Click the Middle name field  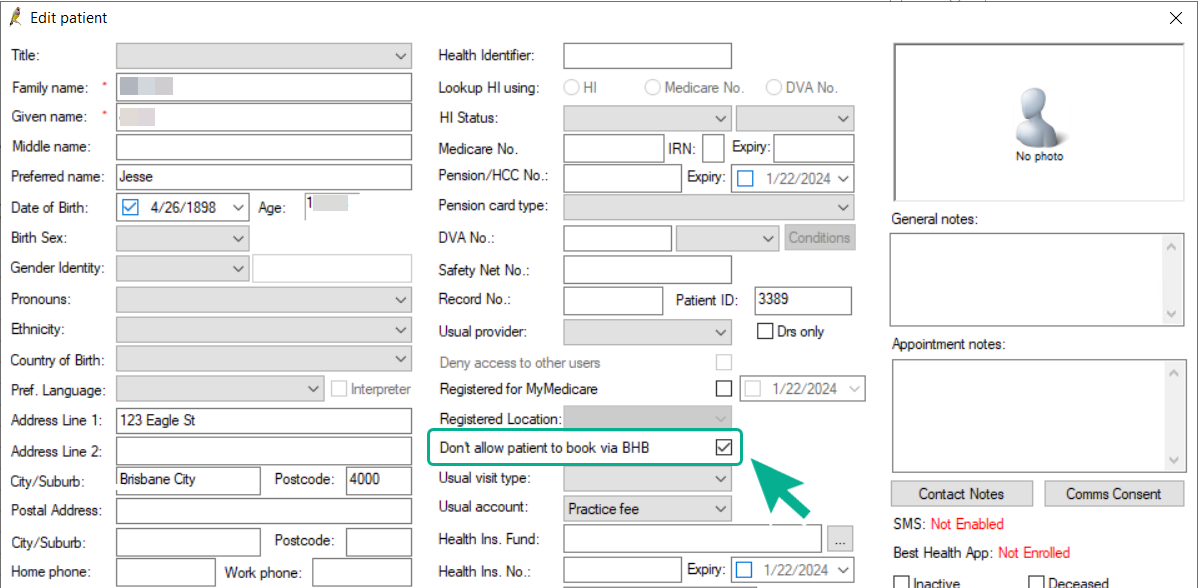(264, 146)
